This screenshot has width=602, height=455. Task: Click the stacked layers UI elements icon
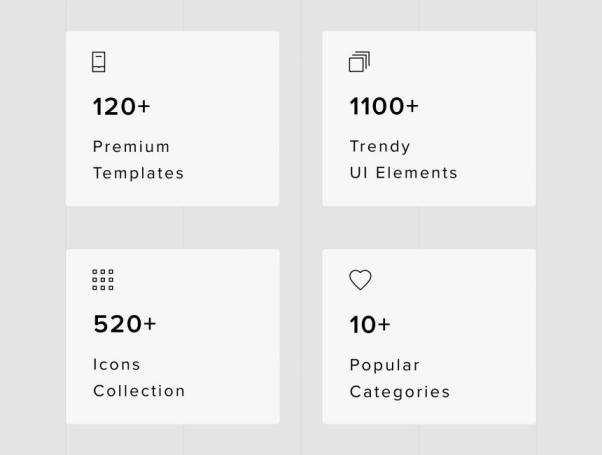coord(359,62)
